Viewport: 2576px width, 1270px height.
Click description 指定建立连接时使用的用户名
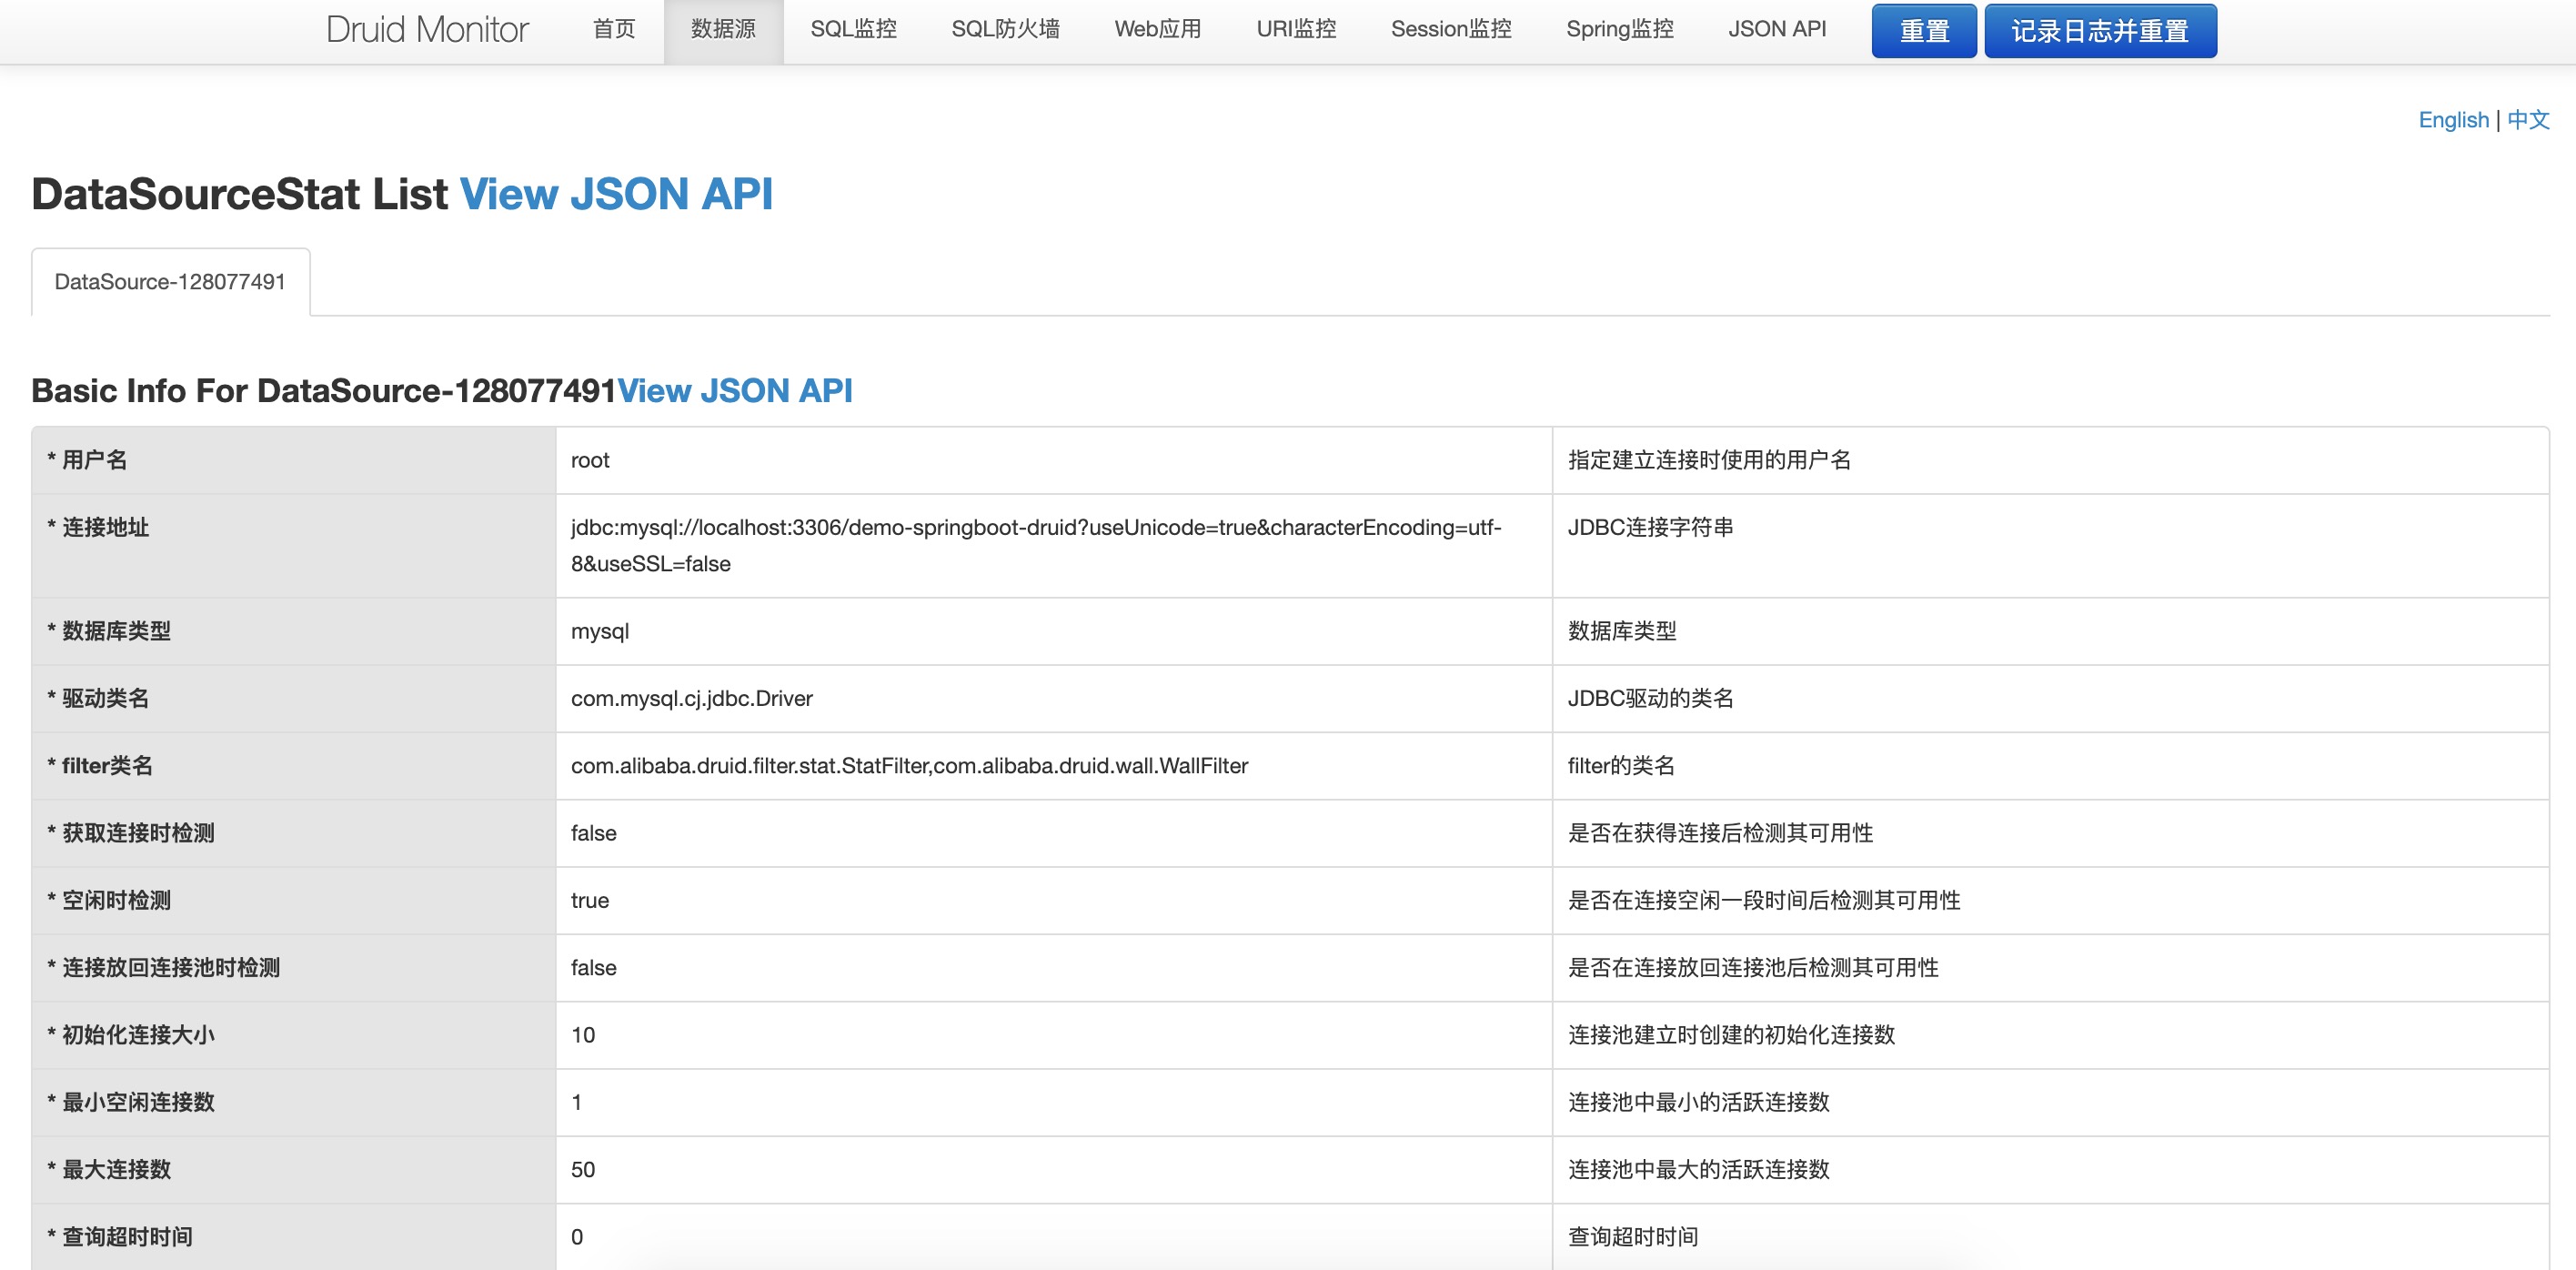[x=1709, y=460]
